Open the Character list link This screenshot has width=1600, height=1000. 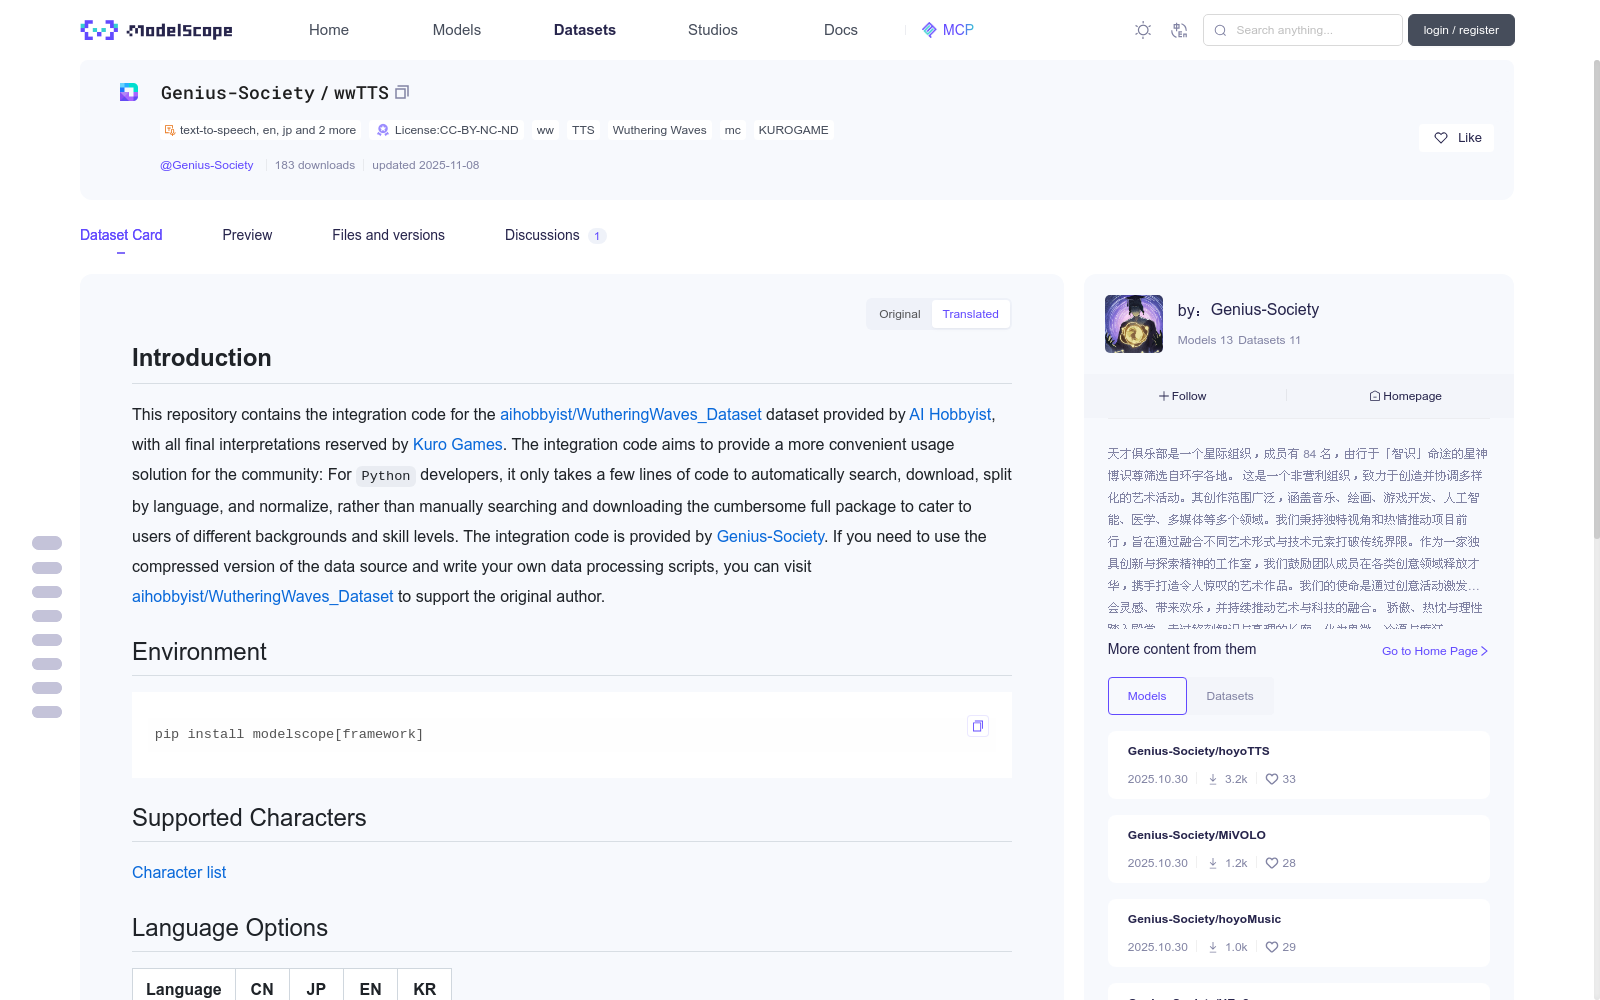(179, 872)
